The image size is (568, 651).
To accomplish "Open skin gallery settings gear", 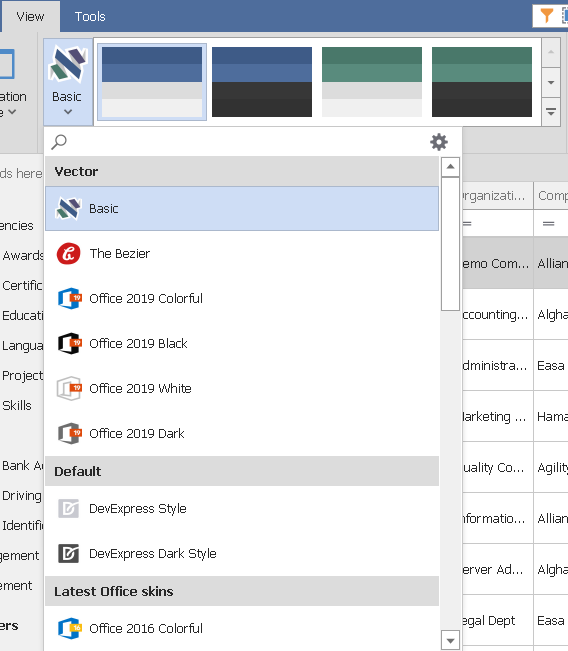I will tap(439, 142).
